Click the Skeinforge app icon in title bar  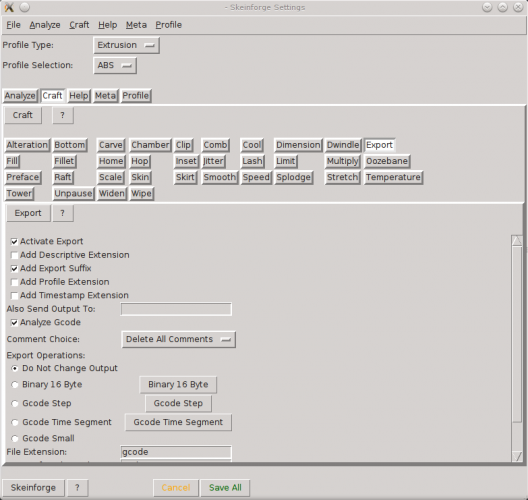point(9,7)
